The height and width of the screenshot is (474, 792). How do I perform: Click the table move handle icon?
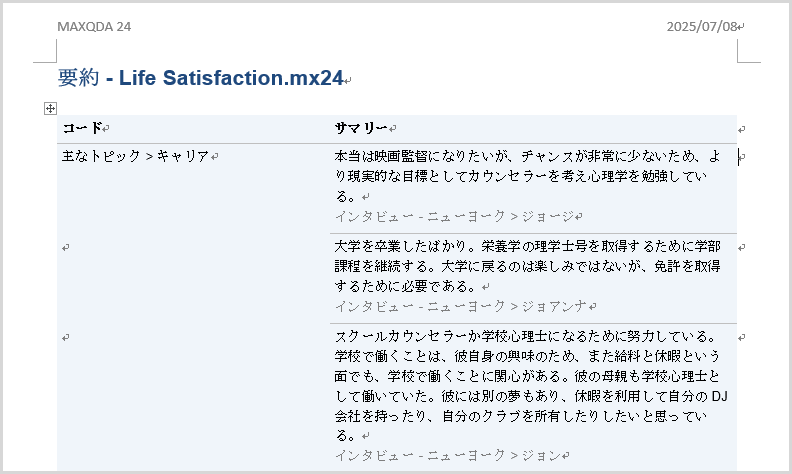tap(50, 108)
